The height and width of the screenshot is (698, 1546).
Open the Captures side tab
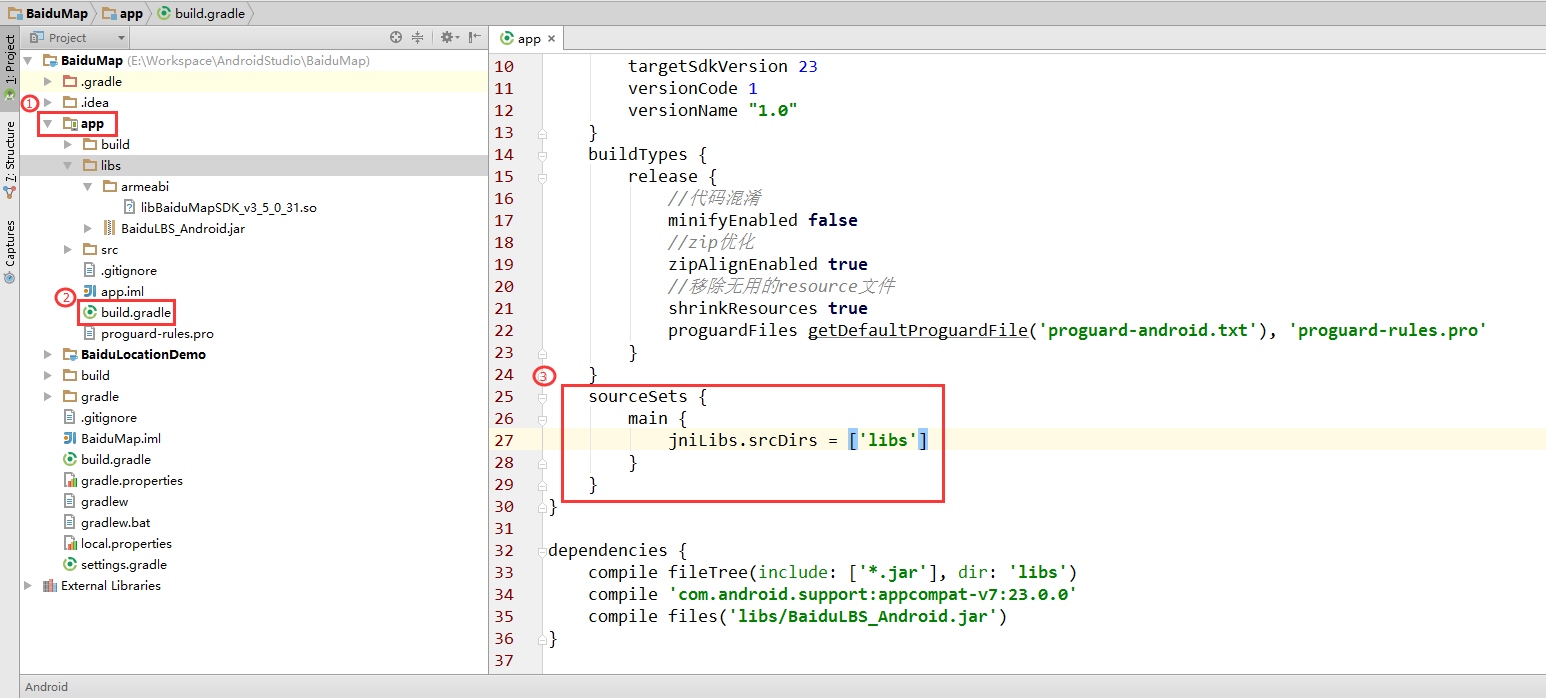10,250
